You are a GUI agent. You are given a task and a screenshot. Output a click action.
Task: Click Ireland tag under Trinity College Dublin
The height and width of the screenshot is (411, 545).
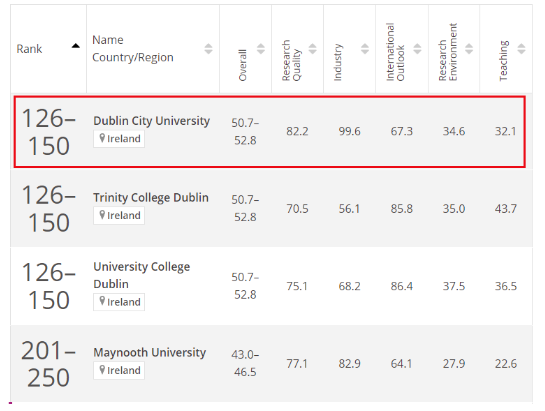(119, 216)
